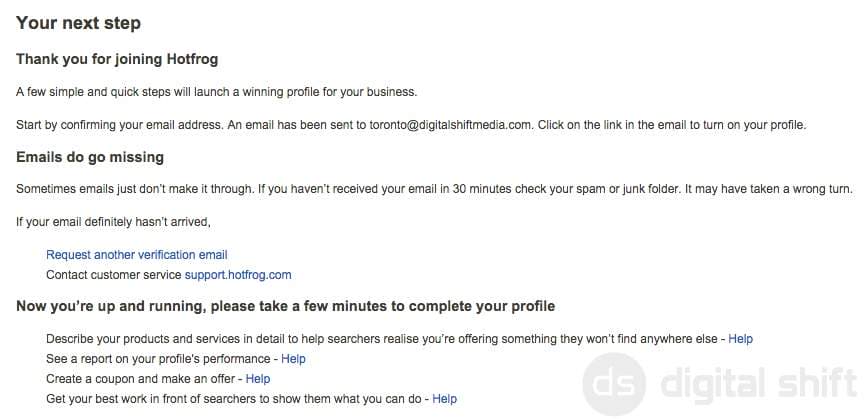Open Help link beside Create a coupon
The width and height of the screenshot is (865, 419).
pos(258,379)
